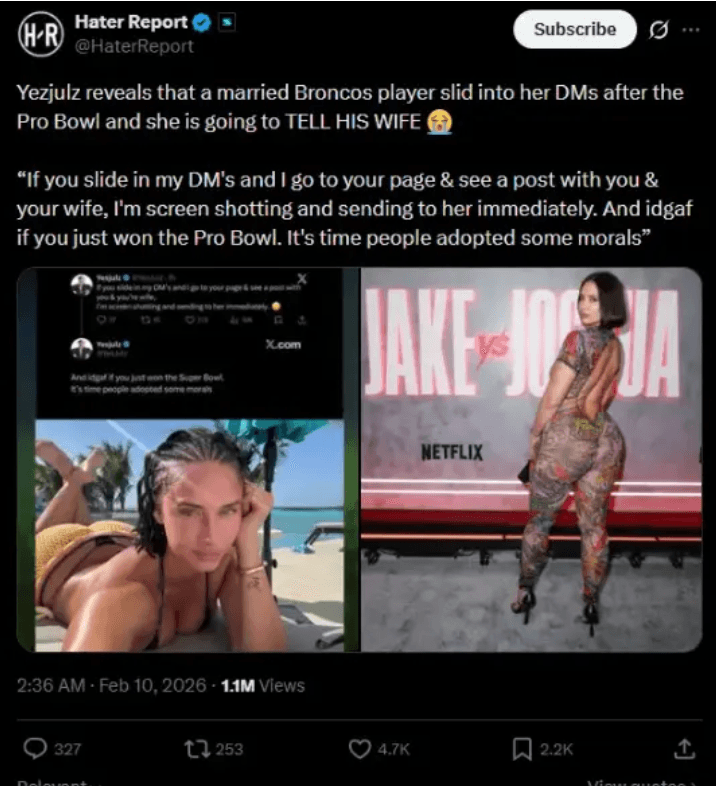Screen dimensions: 716x786
Task: Open the share upload icon
Action: 684,749
